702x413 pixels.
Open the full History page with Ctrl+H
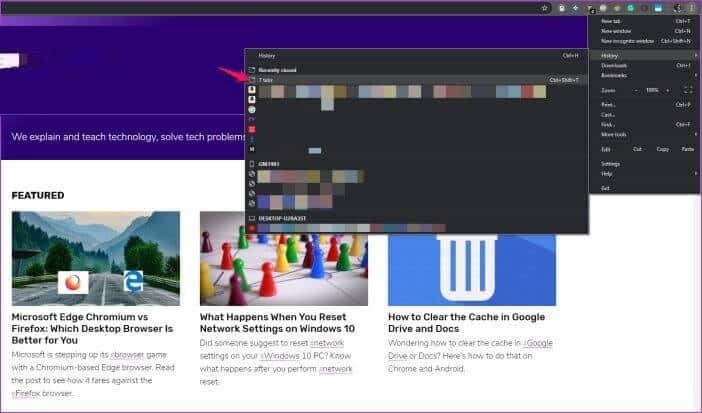pyautogui.click(x=416, y=56)
